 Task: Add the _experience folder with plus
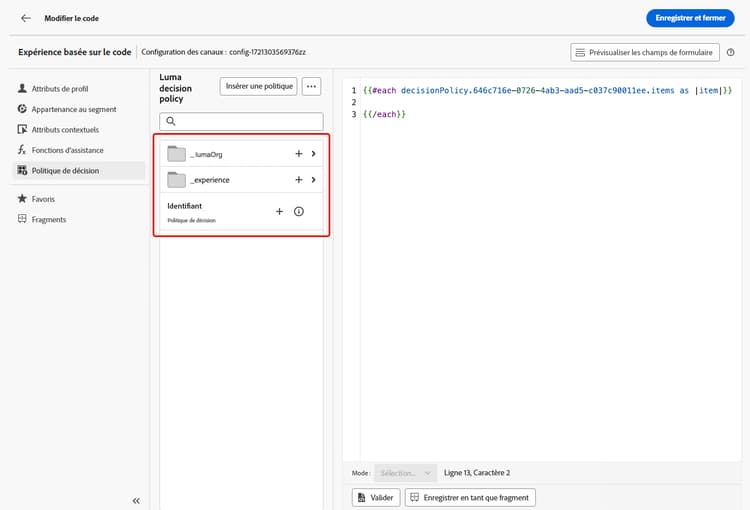click(298, 179)
